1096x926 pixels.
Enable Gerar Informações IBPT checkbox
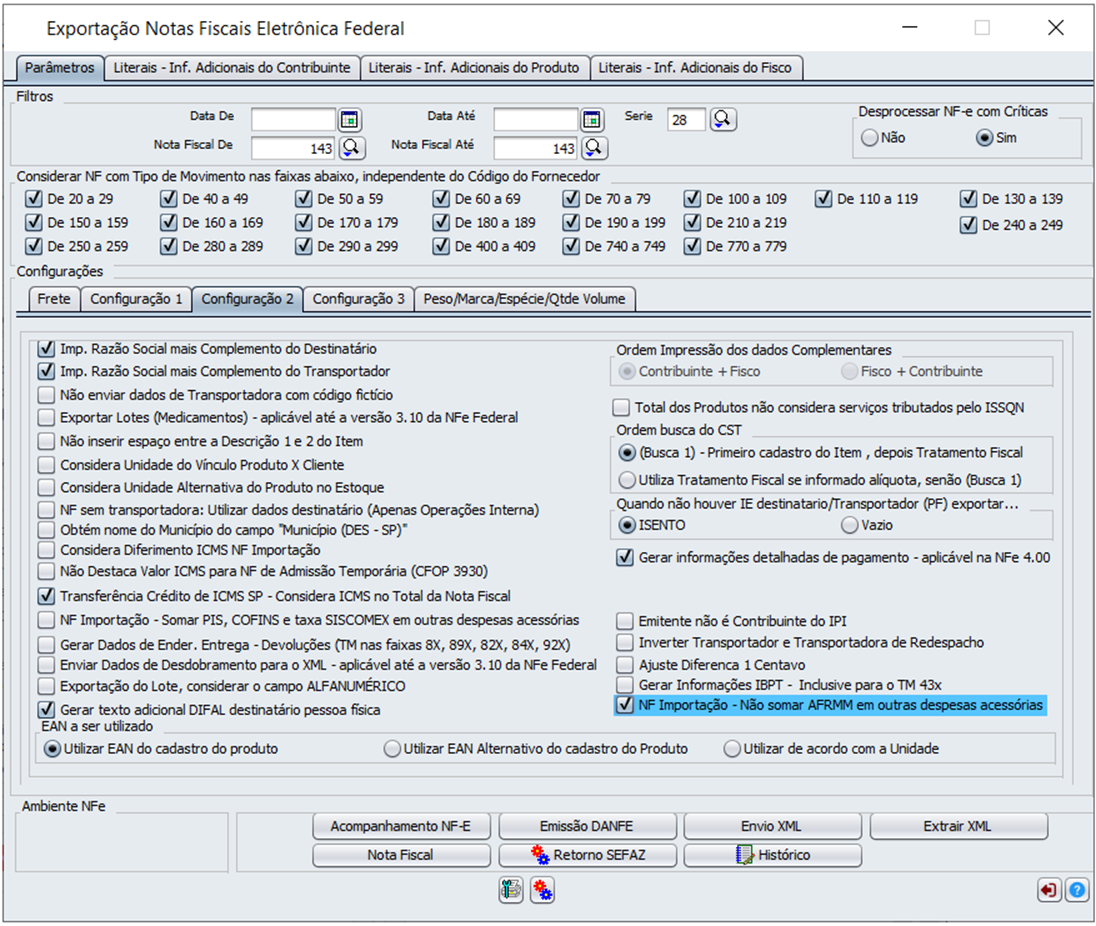coord(624,684)
